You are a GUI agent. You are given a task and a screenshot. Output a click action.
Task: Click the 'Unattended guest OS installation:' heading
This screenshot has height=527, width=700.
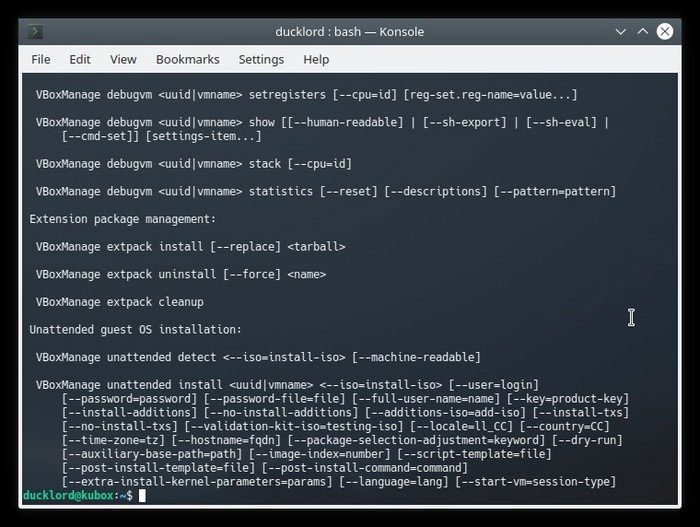[135, 330]
